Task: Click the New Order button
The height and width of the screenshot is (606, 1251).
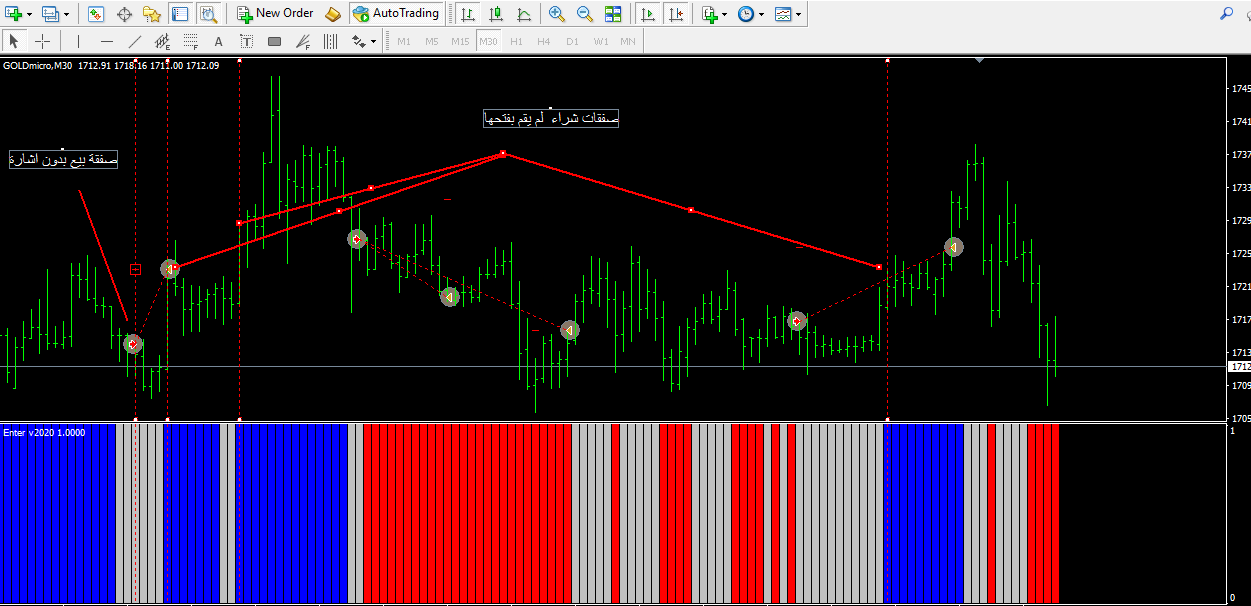Action: [276, 14]
